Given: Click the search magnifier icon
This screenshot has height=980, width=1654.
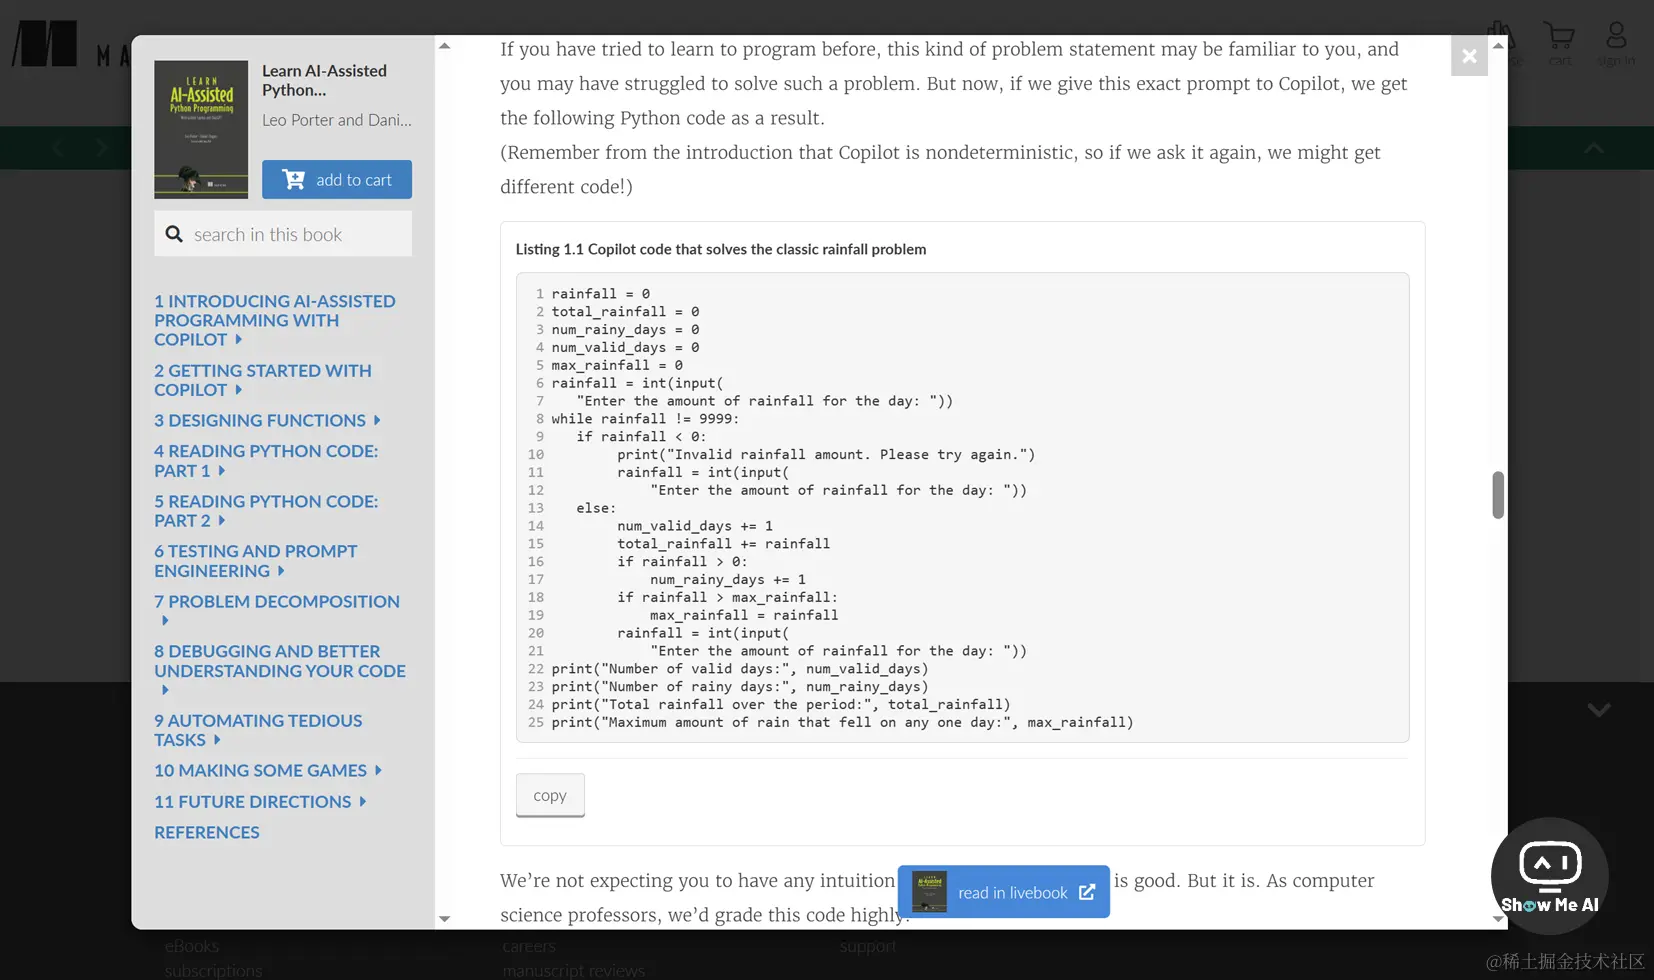Looking at the screenshot, I should (x=174, y=234).
